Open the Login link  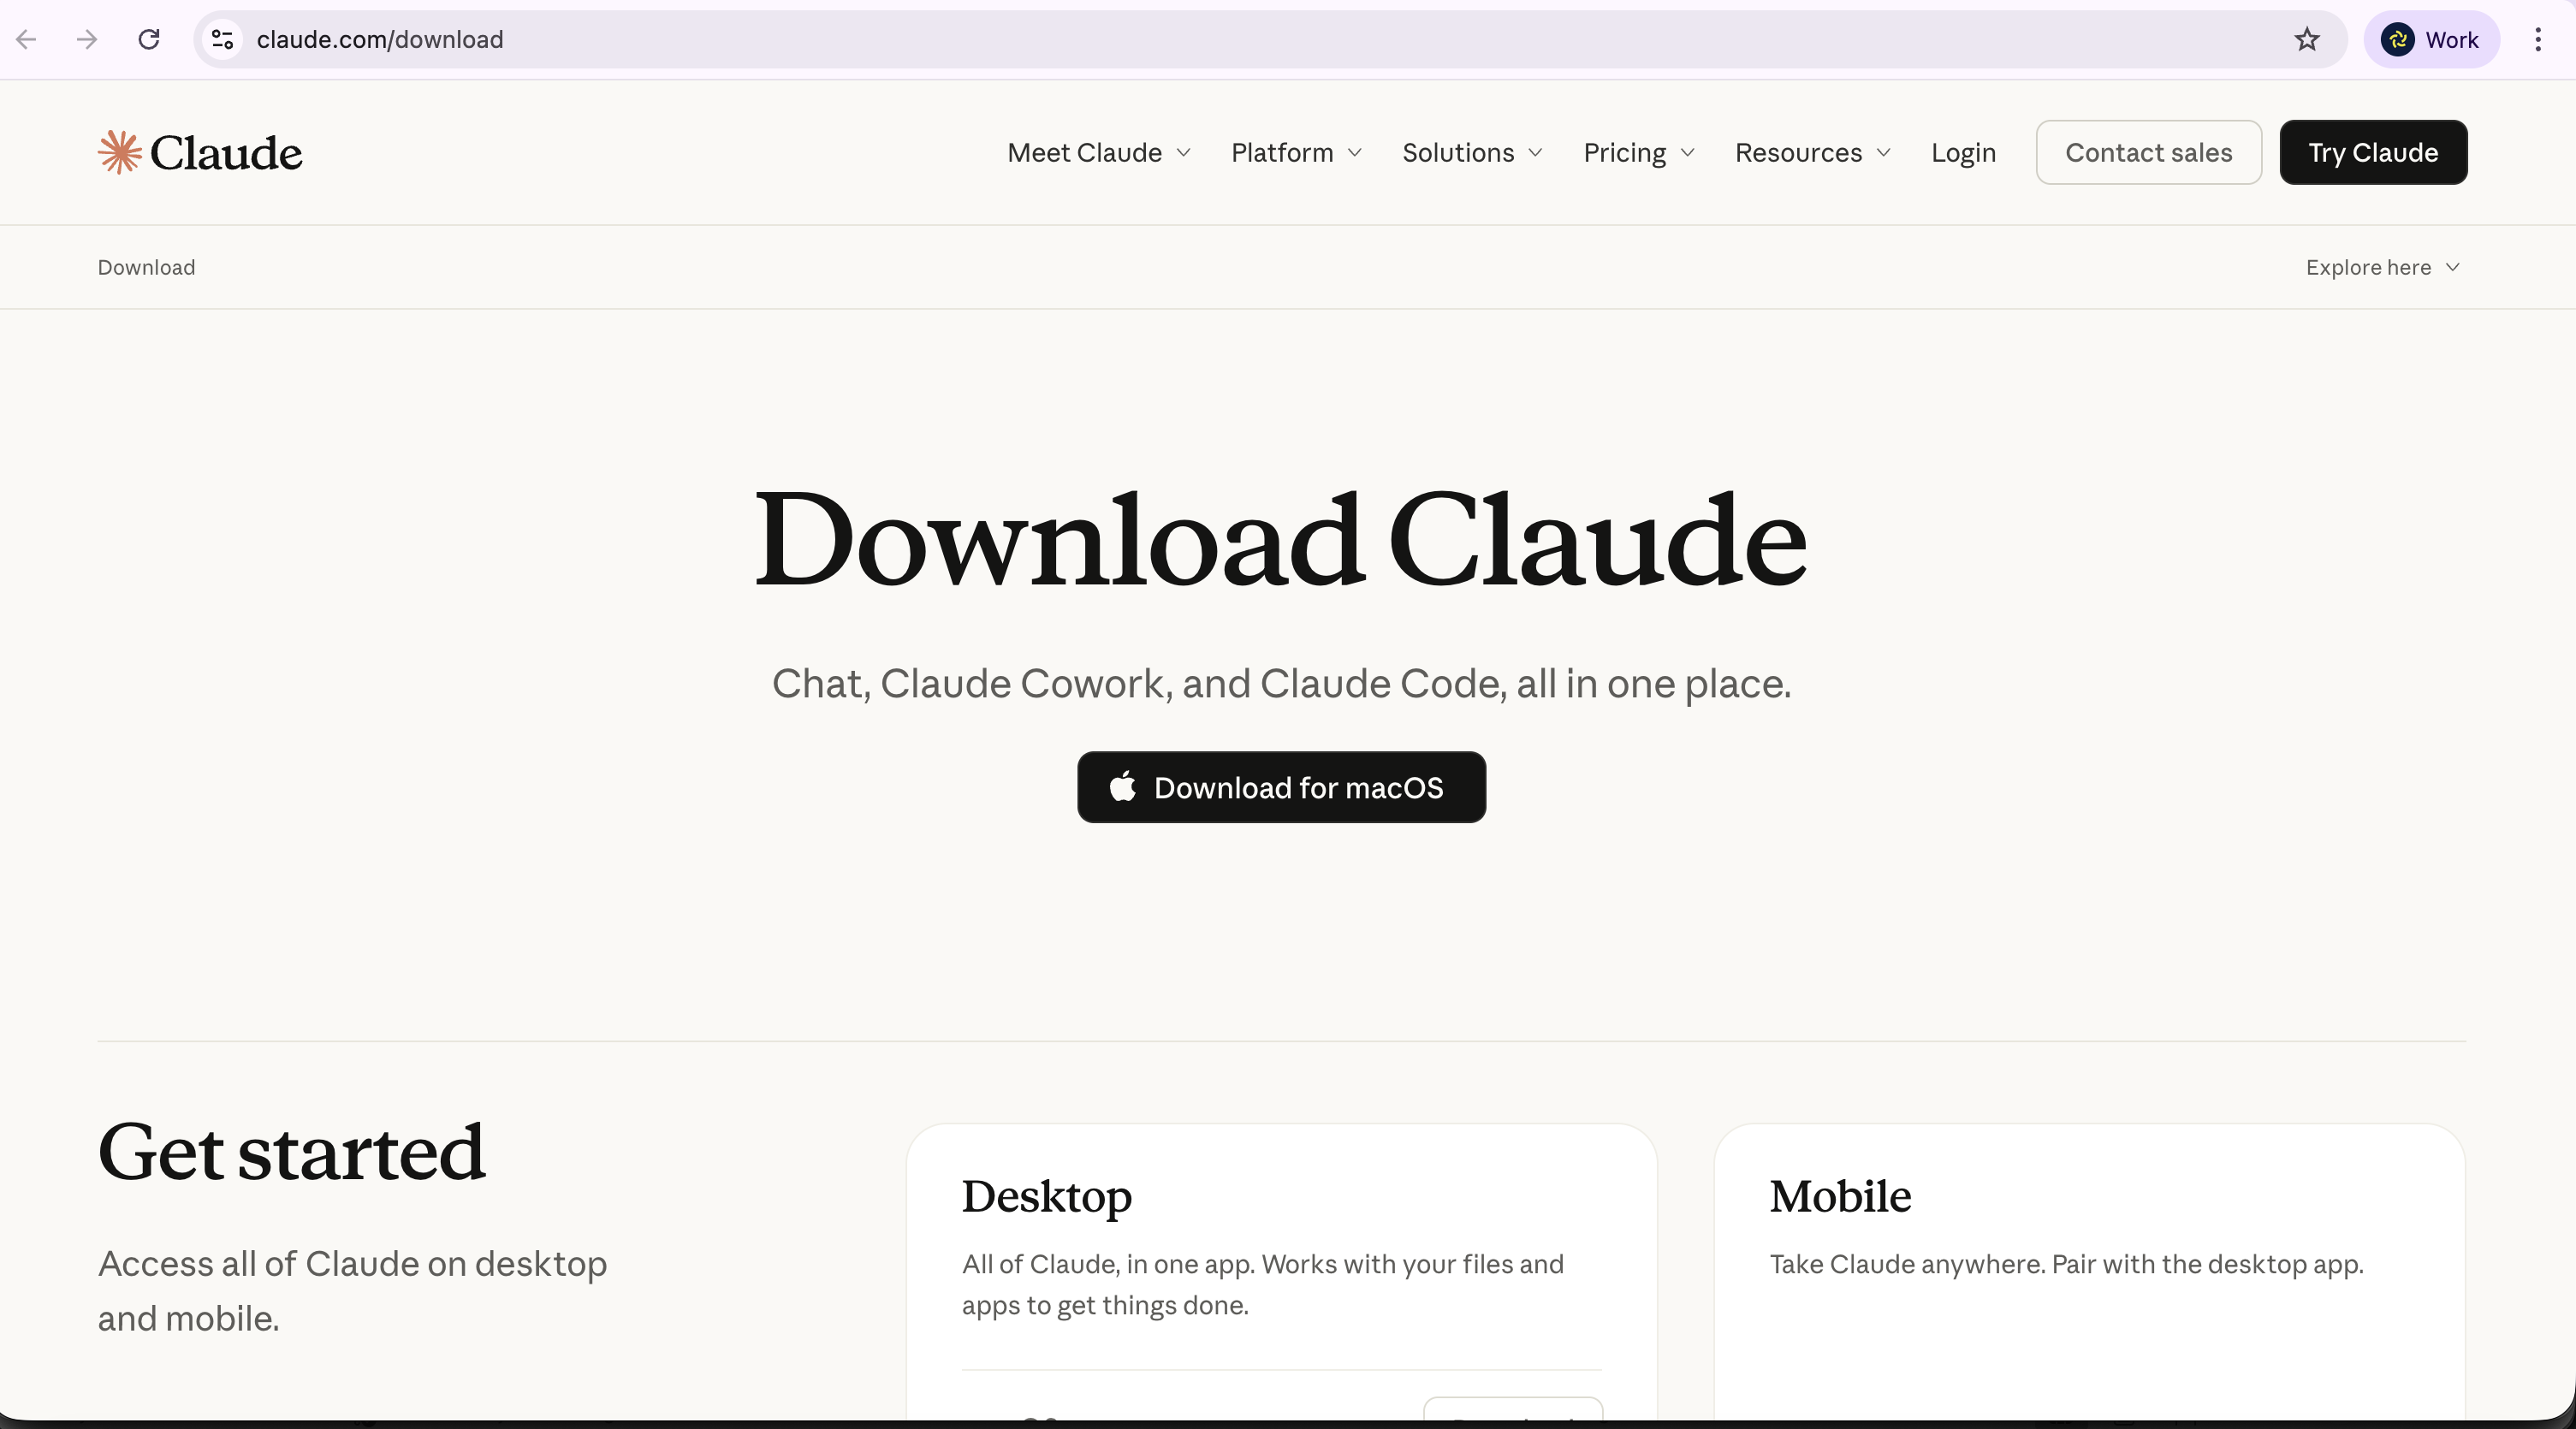point(1963,152)
